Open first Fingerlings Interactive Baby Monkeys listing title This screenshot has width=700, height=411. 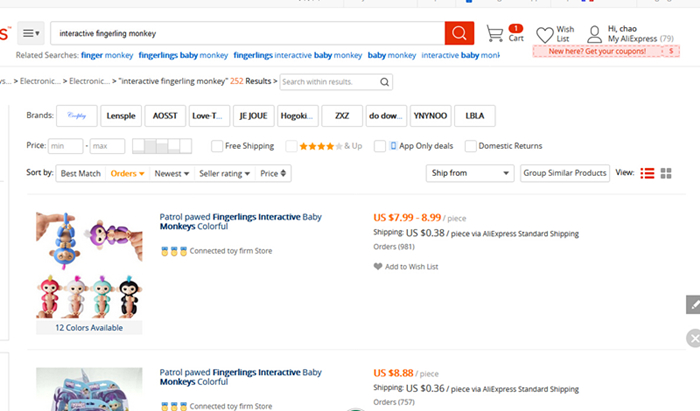point(241,222)
